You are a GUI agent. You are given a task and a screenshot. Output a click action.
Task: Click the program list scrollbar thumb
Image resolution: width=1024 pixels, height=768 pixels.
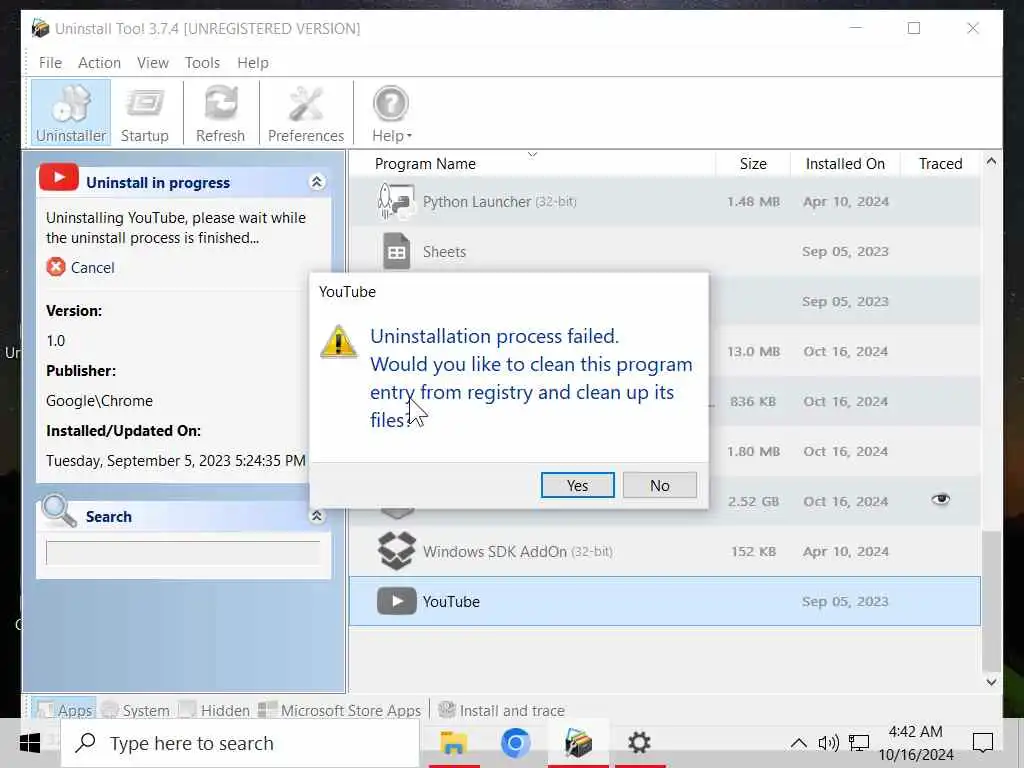[991, 601]
